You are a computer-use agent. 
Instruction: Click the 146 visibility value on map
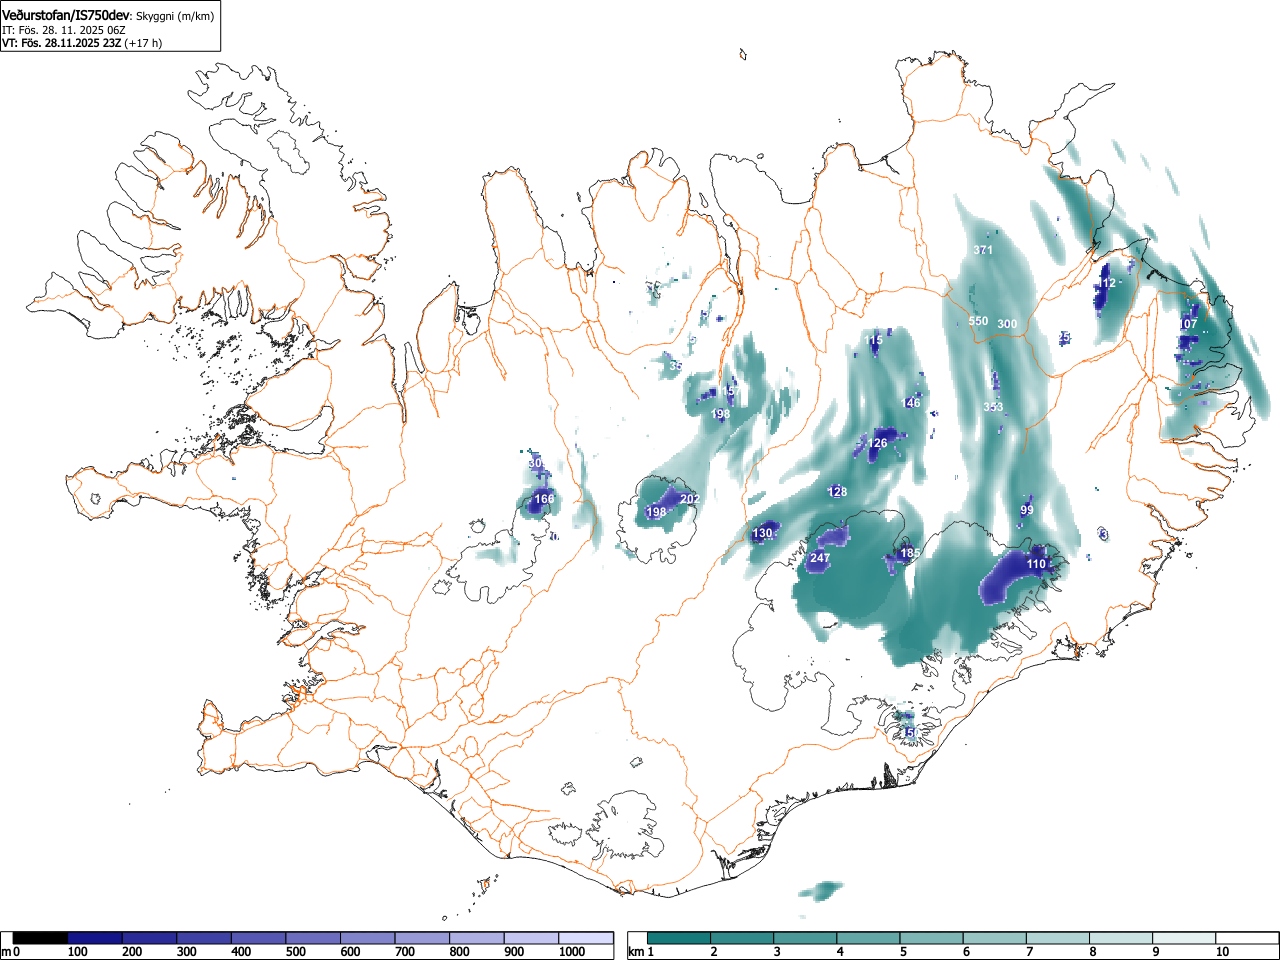(911, 403)
